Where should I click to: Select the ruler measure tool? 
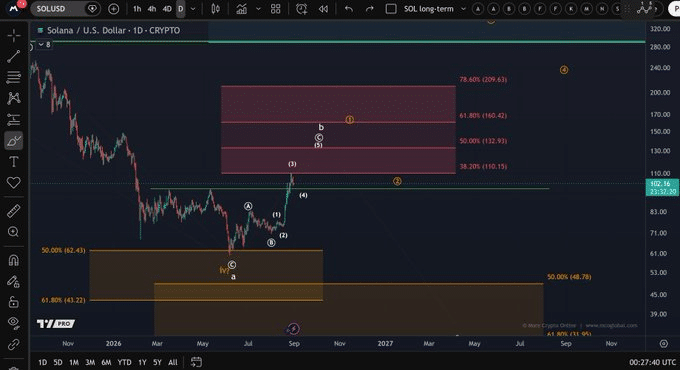[x=13, y=211]
